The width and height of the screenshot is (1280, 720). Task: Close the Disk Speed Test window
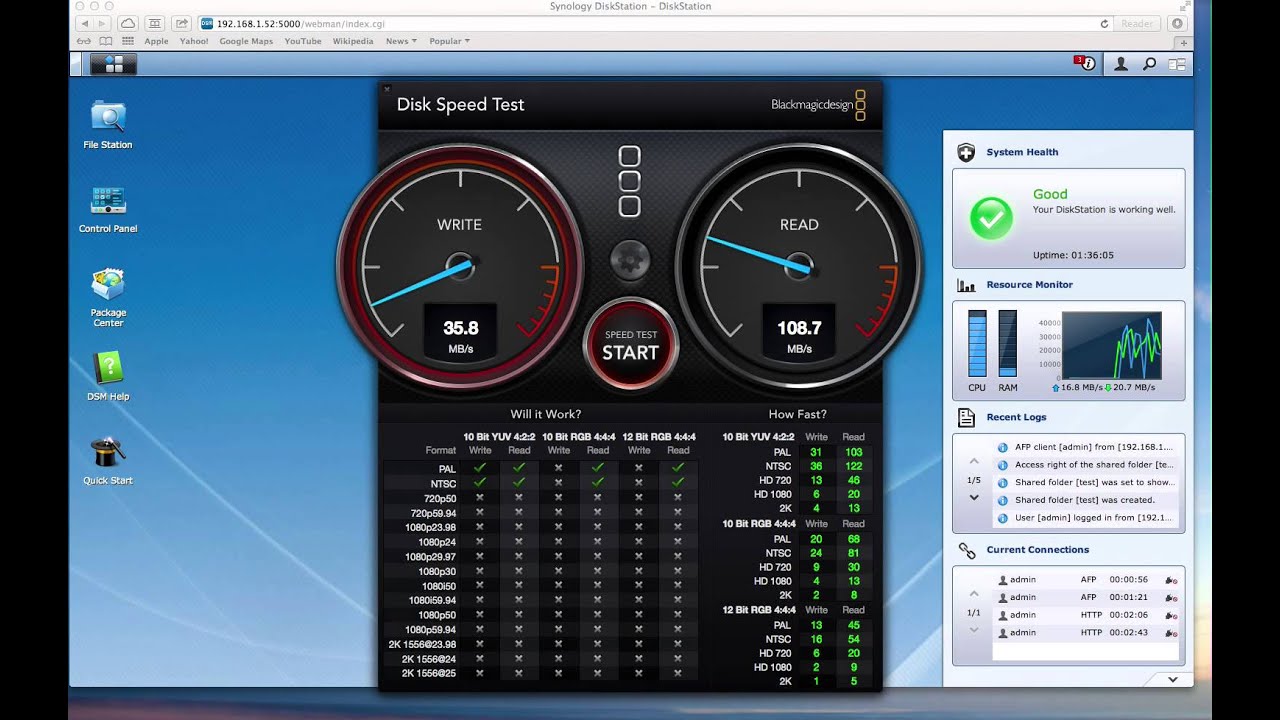pos(387,89)
